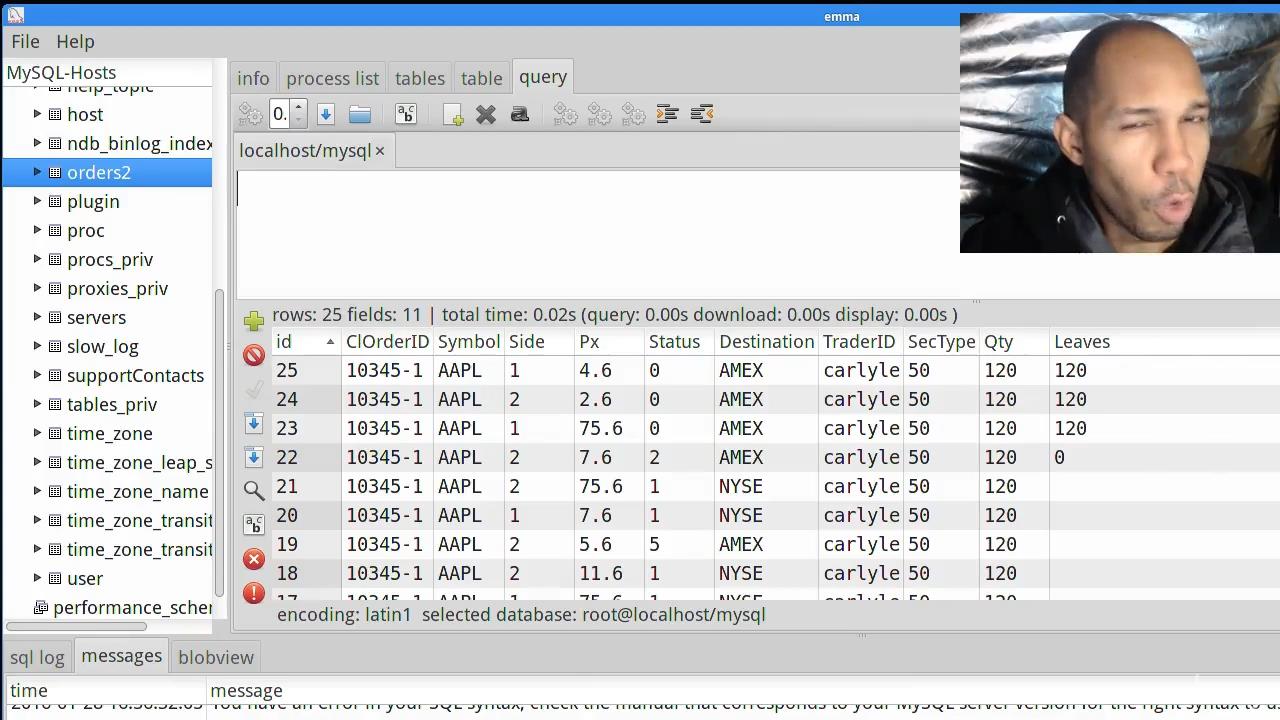Expand the ndb_binlog_index tree node
Viewport: 1280px width, 720px height.
pos(37,143)
